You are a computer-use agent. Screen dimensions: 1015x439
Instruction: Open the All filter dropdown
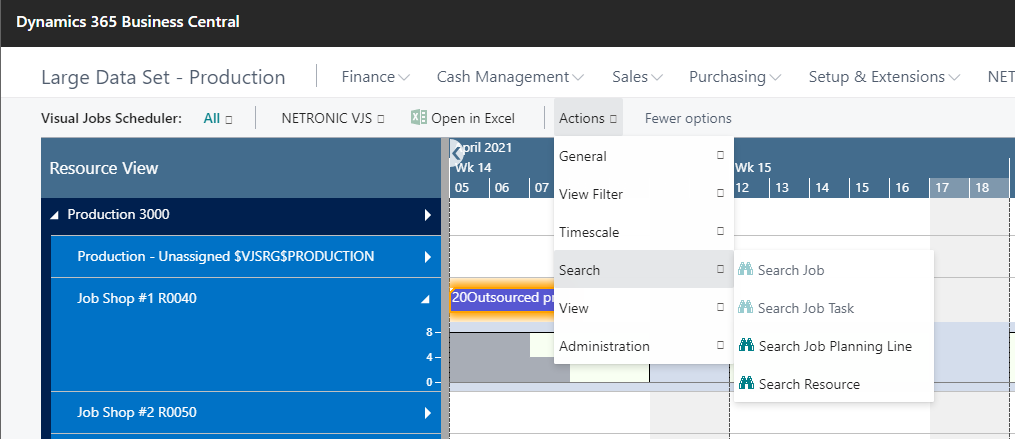[x=218, y=118]
